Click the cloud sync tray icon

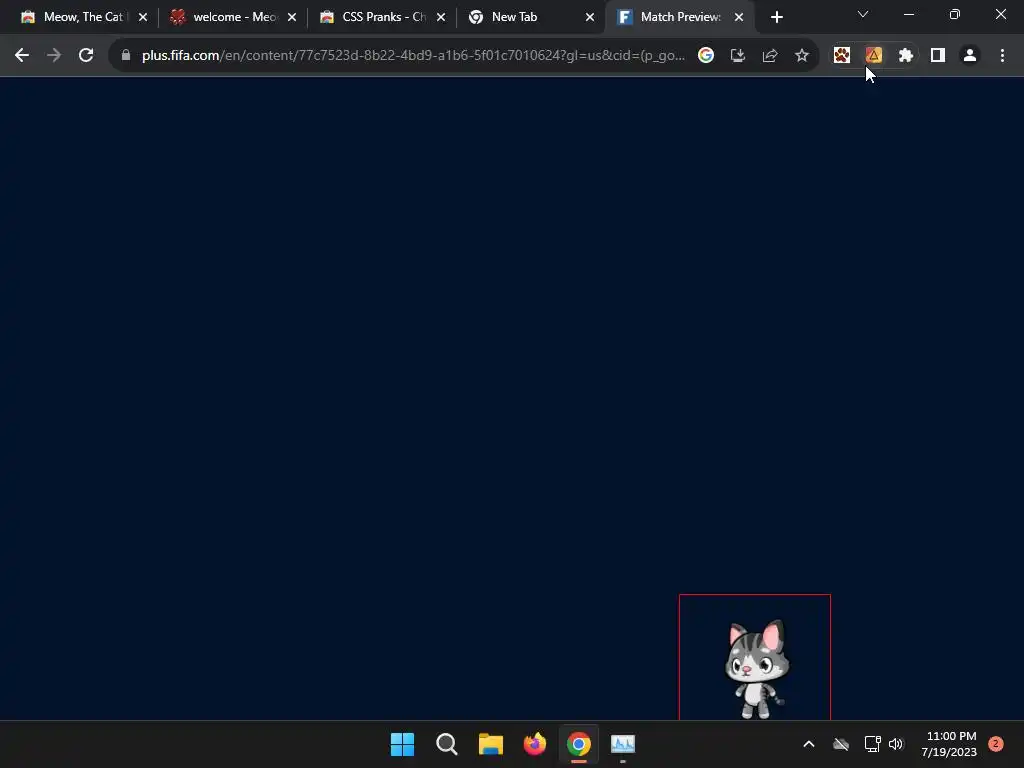[840, 744]
